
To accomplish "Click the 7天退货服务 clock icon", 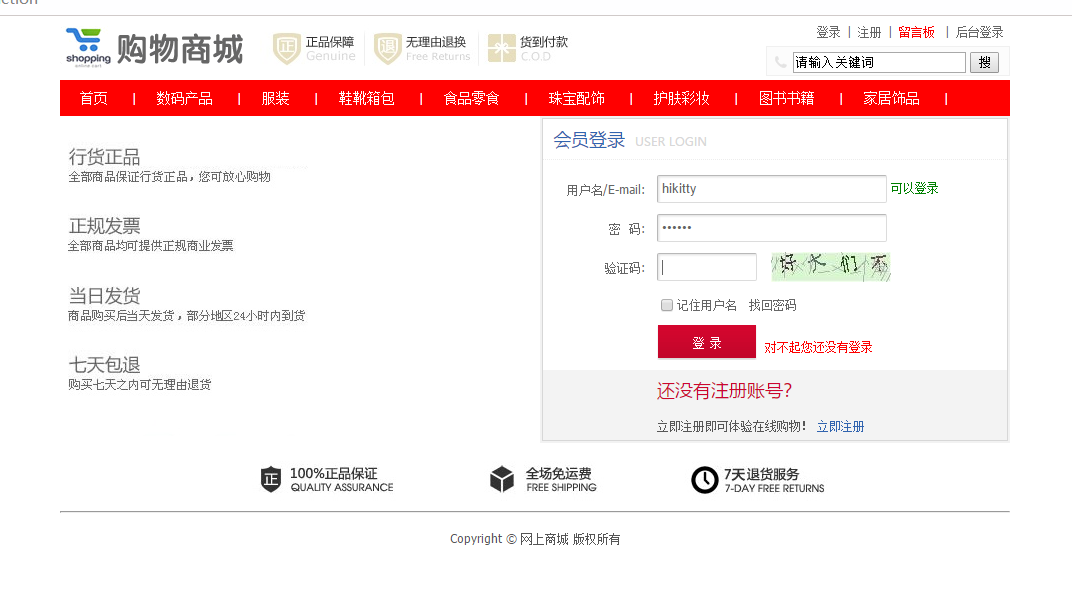I will click(704, 480).
